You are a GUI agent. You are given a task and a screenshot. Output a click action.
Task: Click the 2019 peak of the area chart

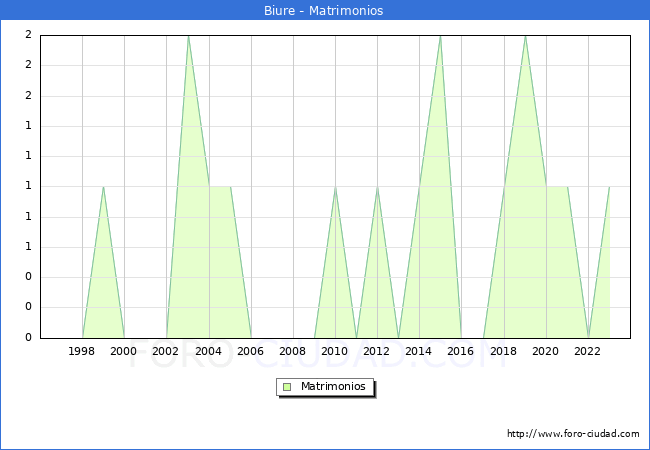tap(525, 36)
